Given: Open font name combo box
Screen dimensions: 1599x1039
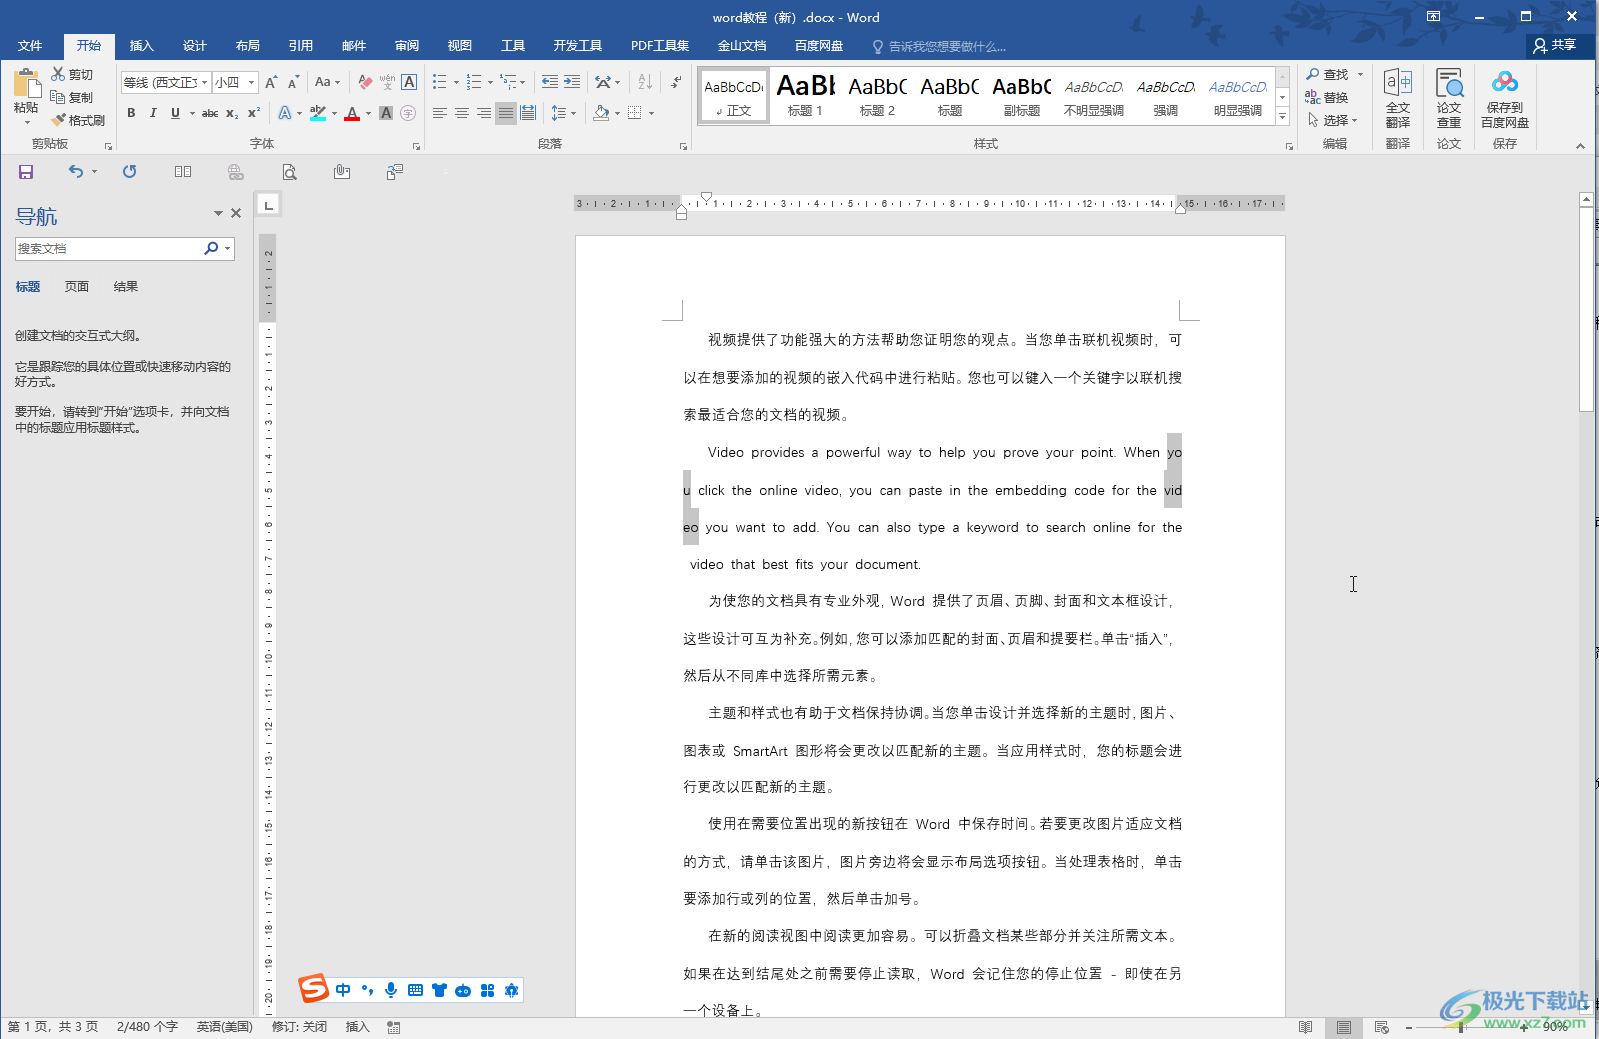Looking at the screenshot, I should (x=166, y=82).
